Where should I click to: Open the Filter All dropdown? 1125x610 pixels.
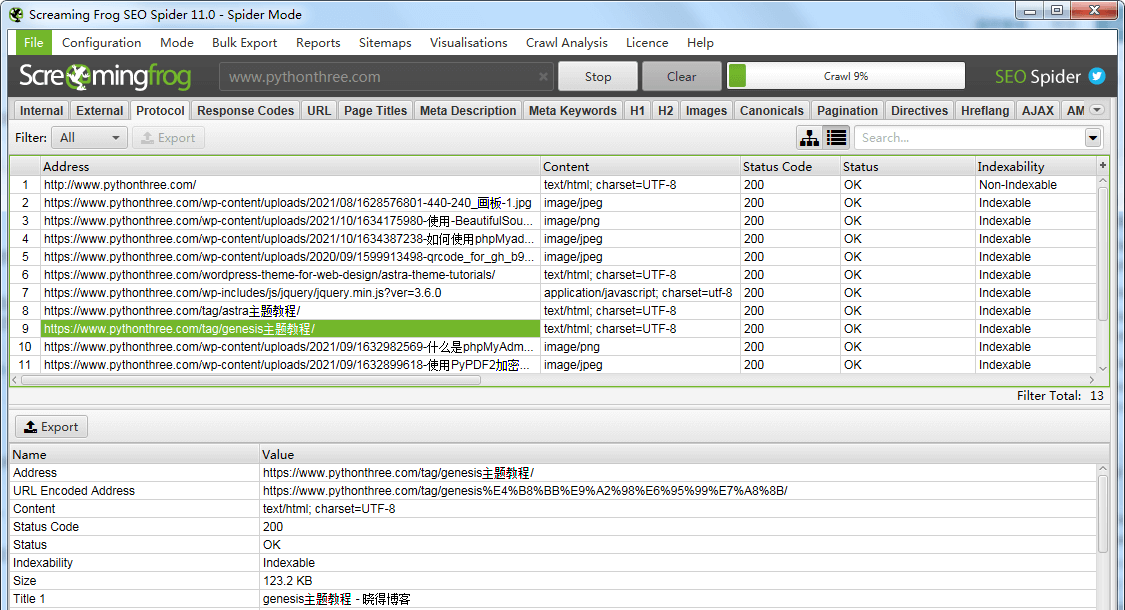coord(90,138)
